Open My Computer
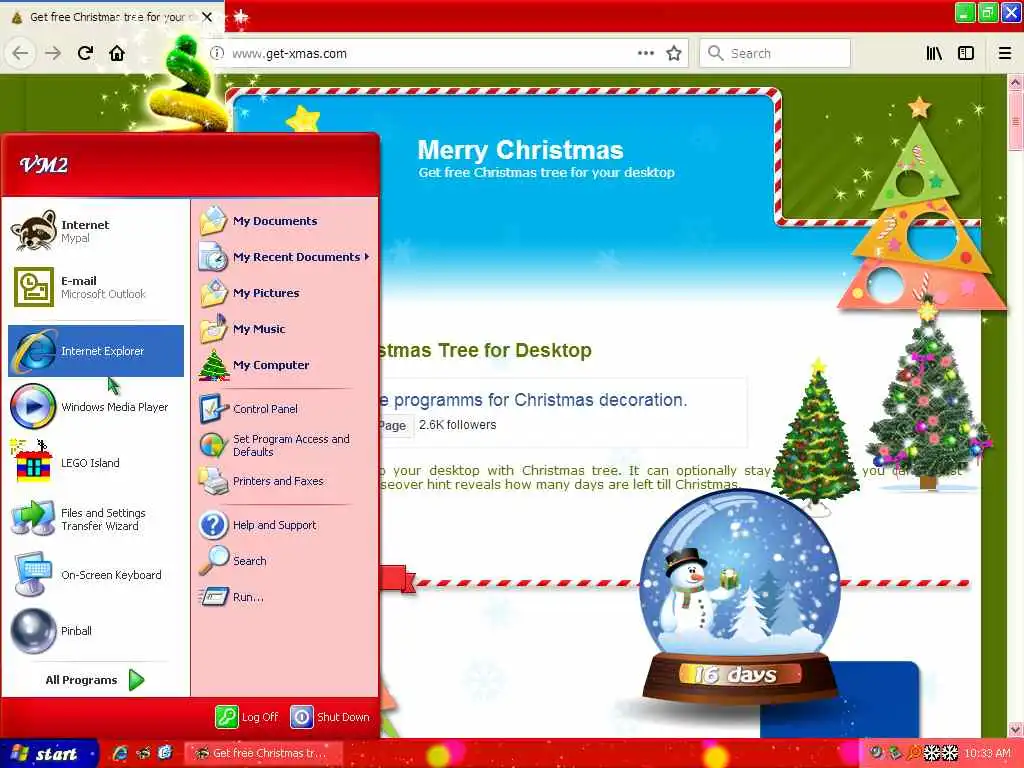The height and width of the screenshot is (768, 1024). [285, 364]
